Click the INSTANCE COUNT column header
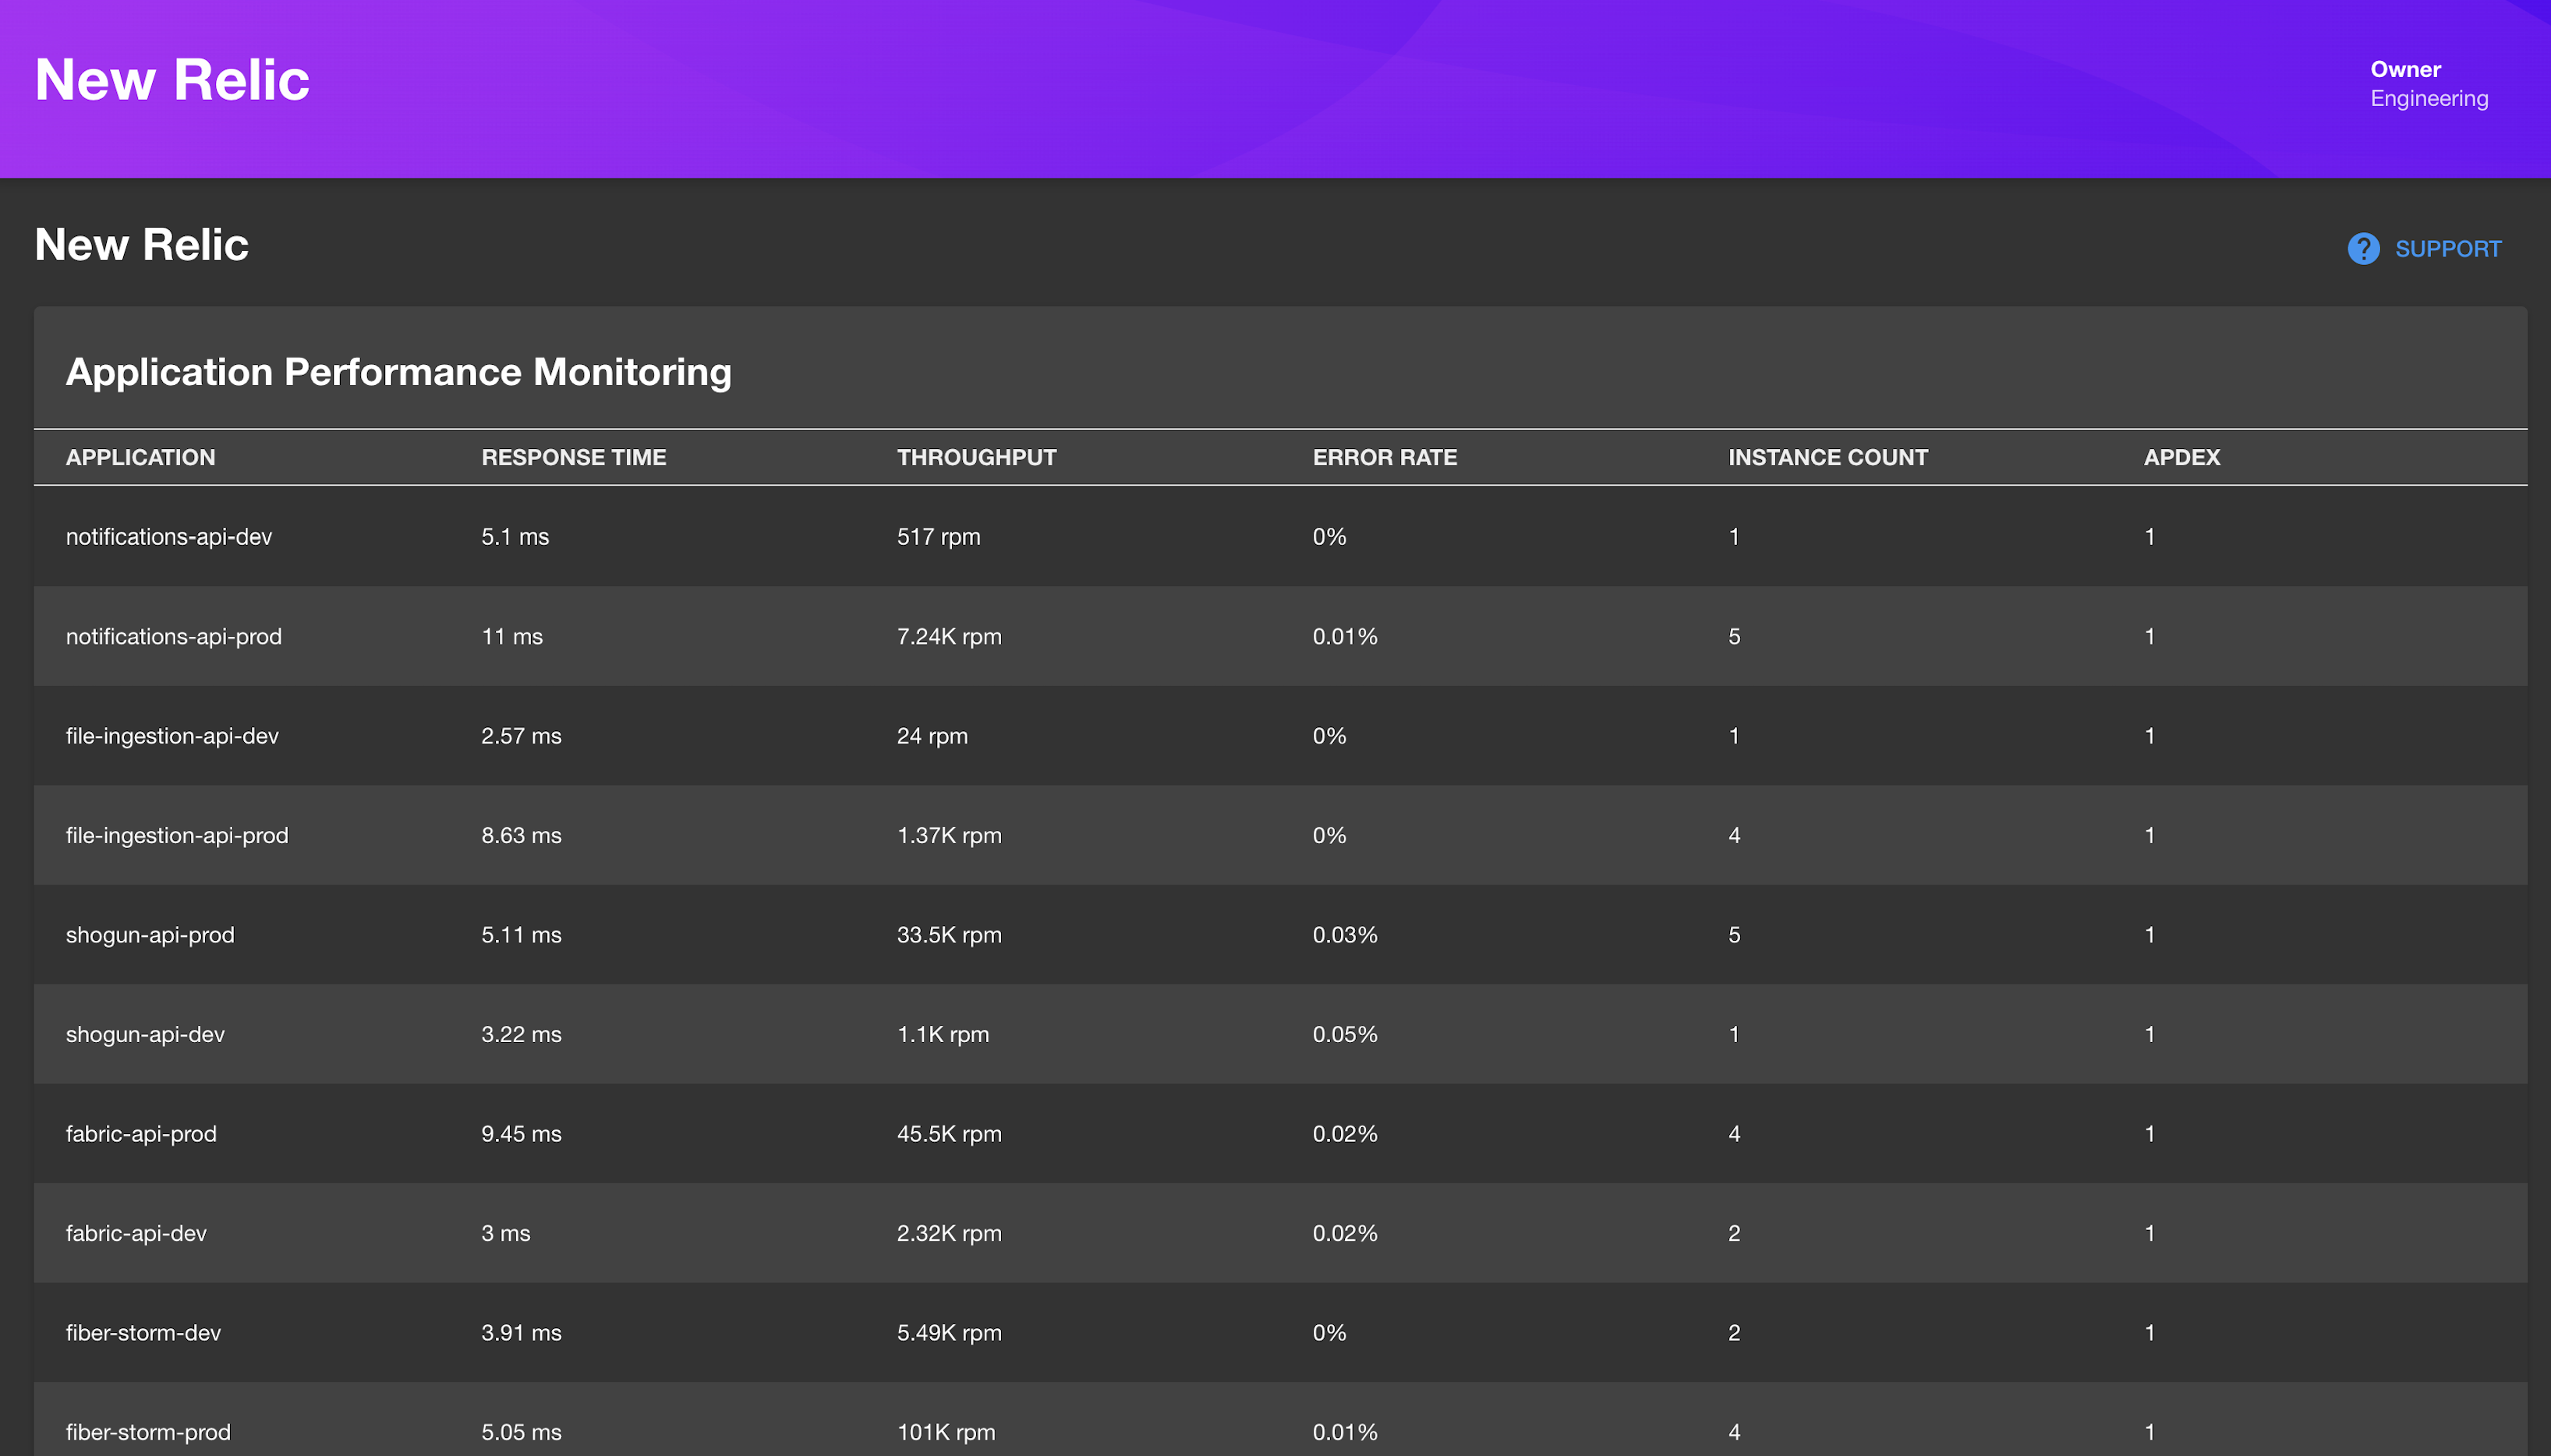The image size is (2551, 1456). pos(1827,457)
